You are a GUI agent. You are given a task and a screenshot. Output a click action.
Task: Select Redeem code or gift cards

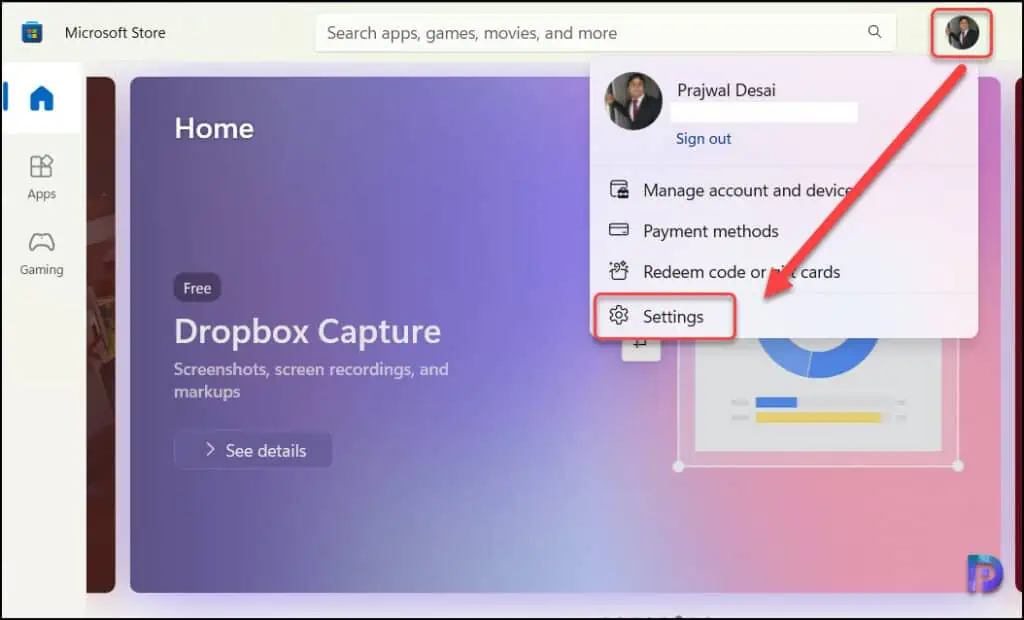784,272
